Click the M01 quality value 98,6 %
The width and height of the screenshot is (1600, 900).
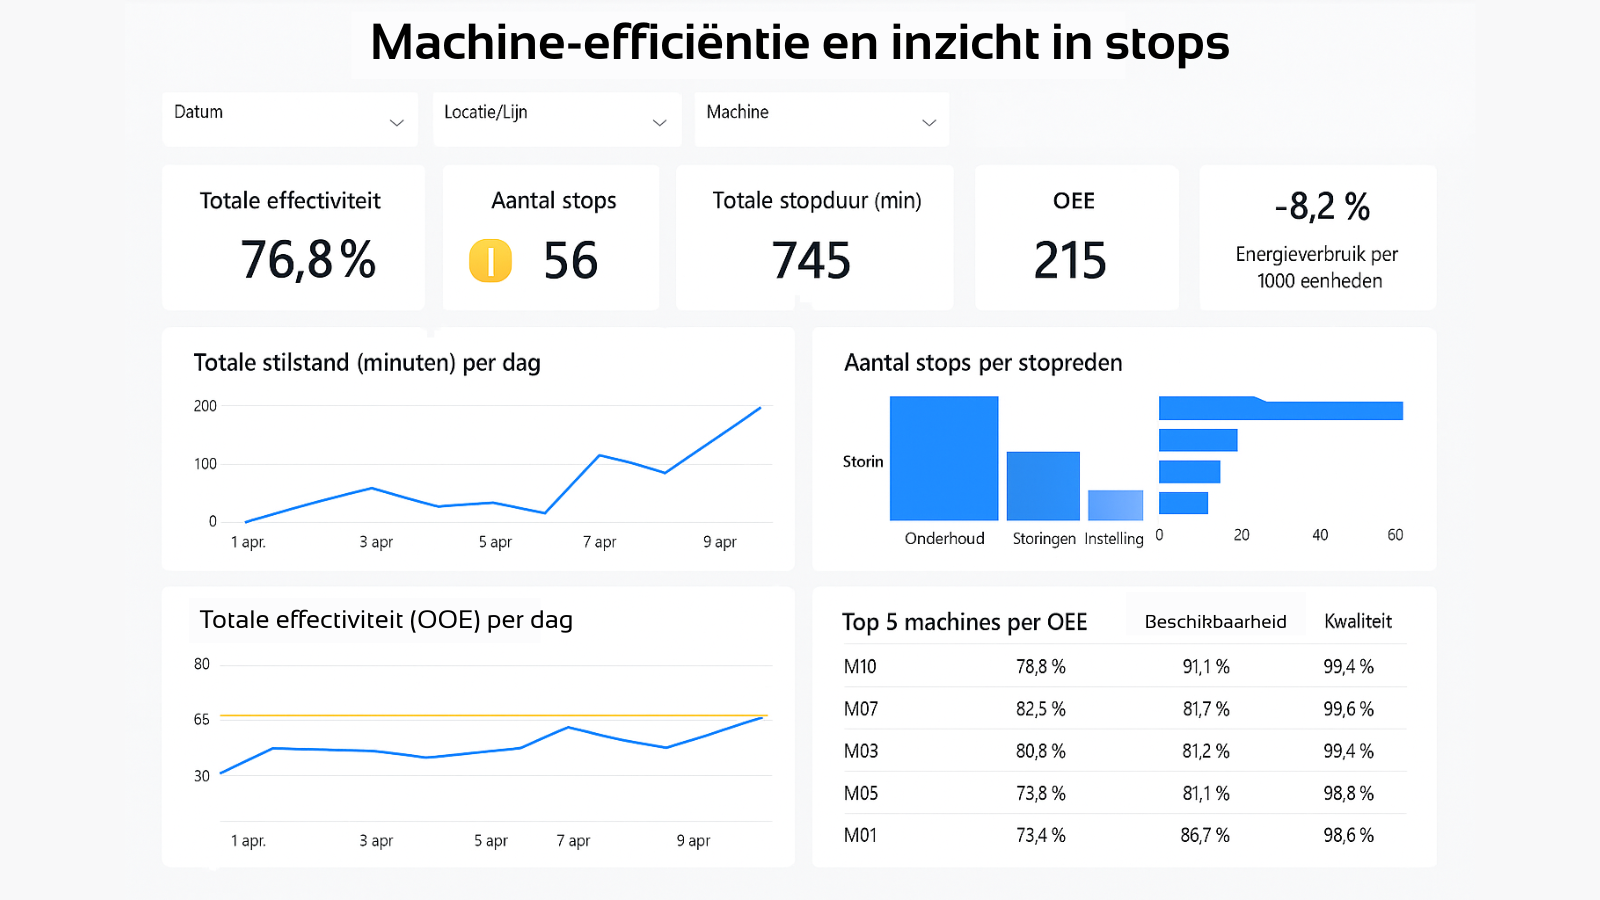point(1349,834)
